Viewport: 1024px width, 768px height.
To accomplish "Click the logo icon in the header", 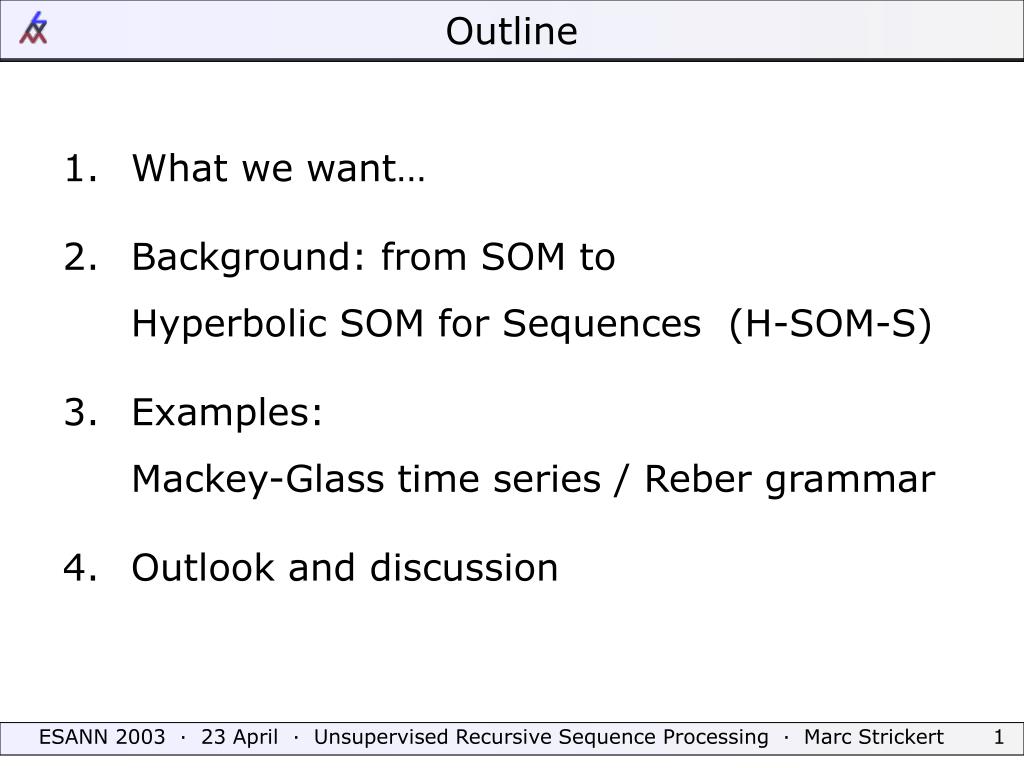I will tap(33, 28).
